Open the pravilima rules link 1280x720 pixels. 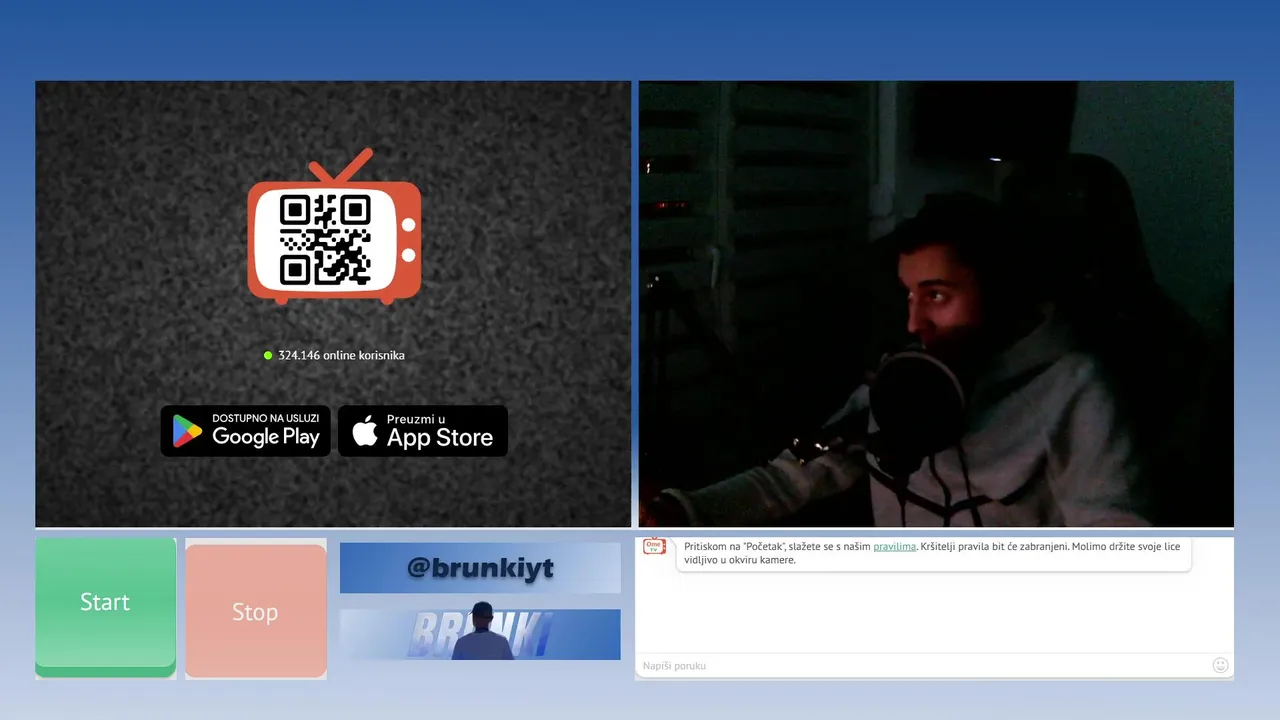[894, 547]
